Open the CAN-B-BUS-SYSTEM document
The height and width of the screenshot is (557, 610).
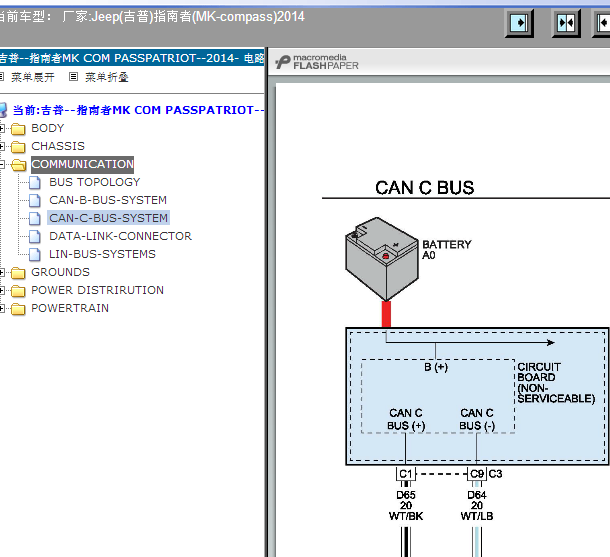pos(108,200)
